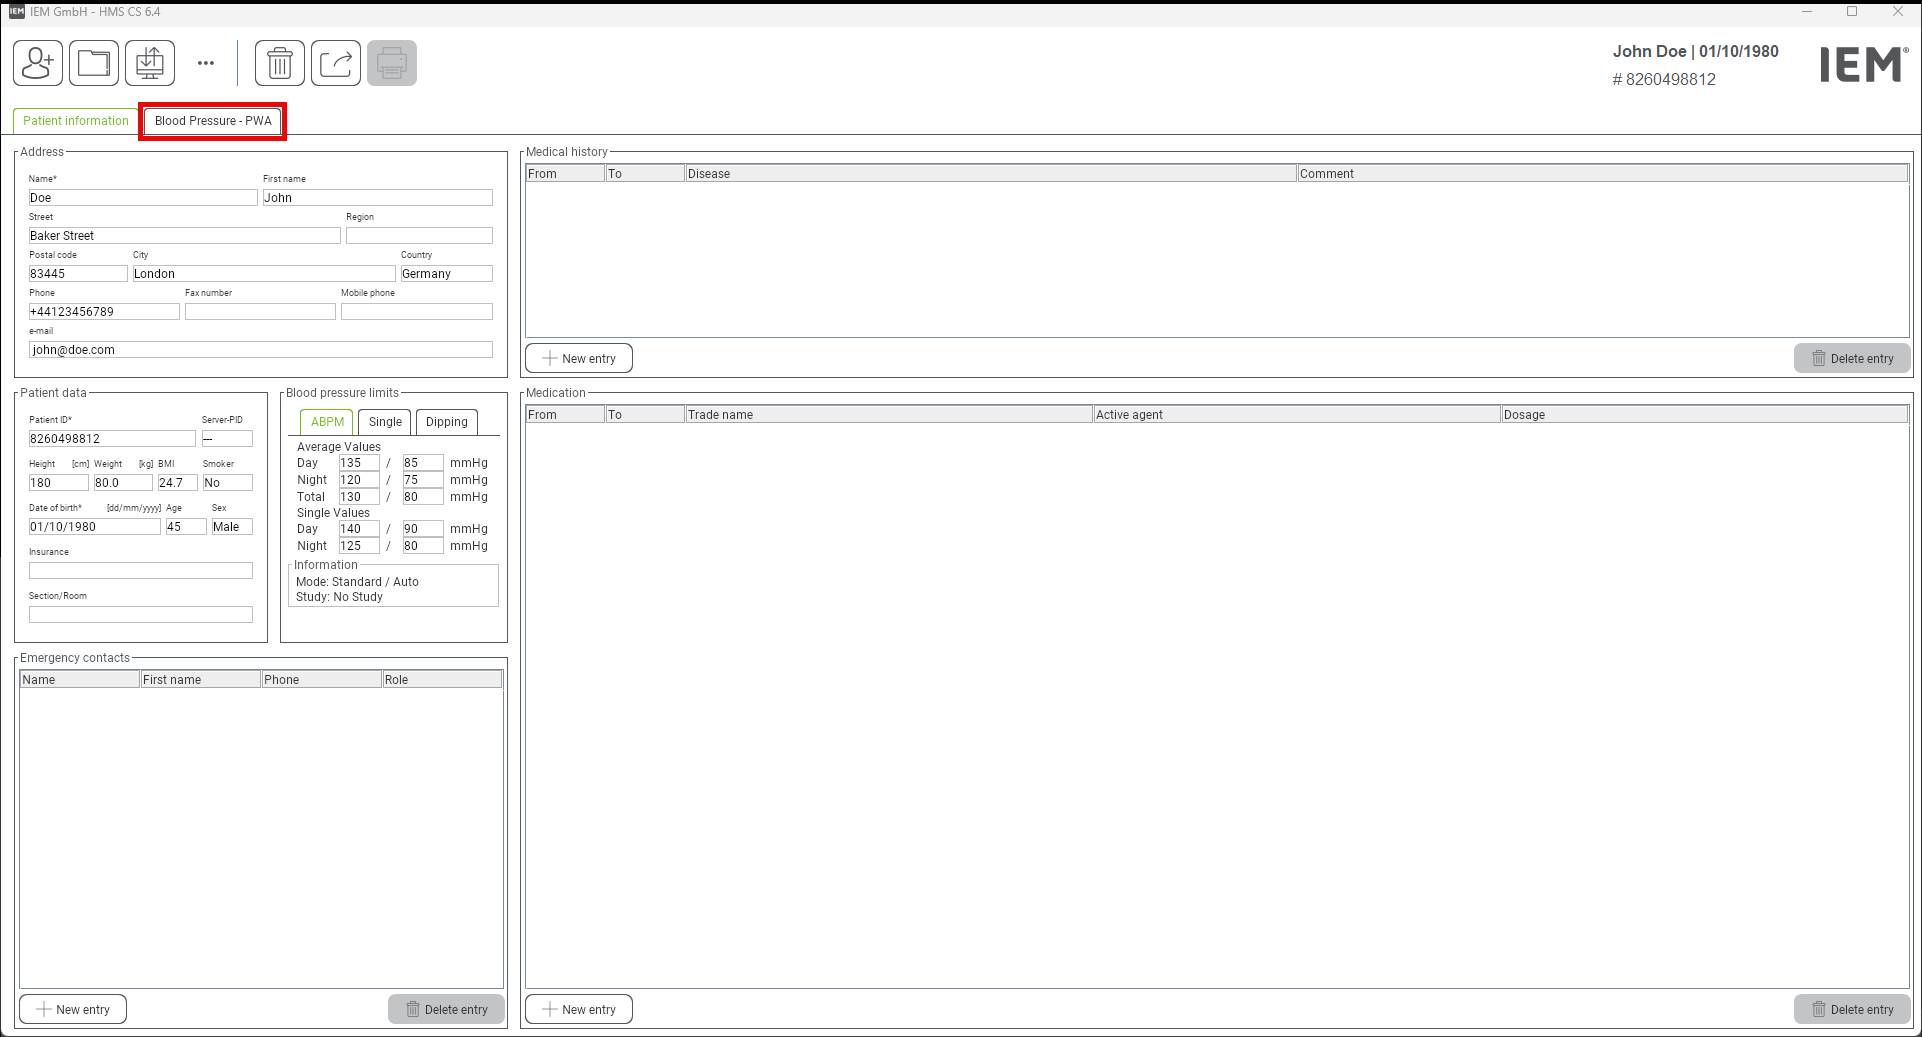Click the Disease column header

pos(990,174)
